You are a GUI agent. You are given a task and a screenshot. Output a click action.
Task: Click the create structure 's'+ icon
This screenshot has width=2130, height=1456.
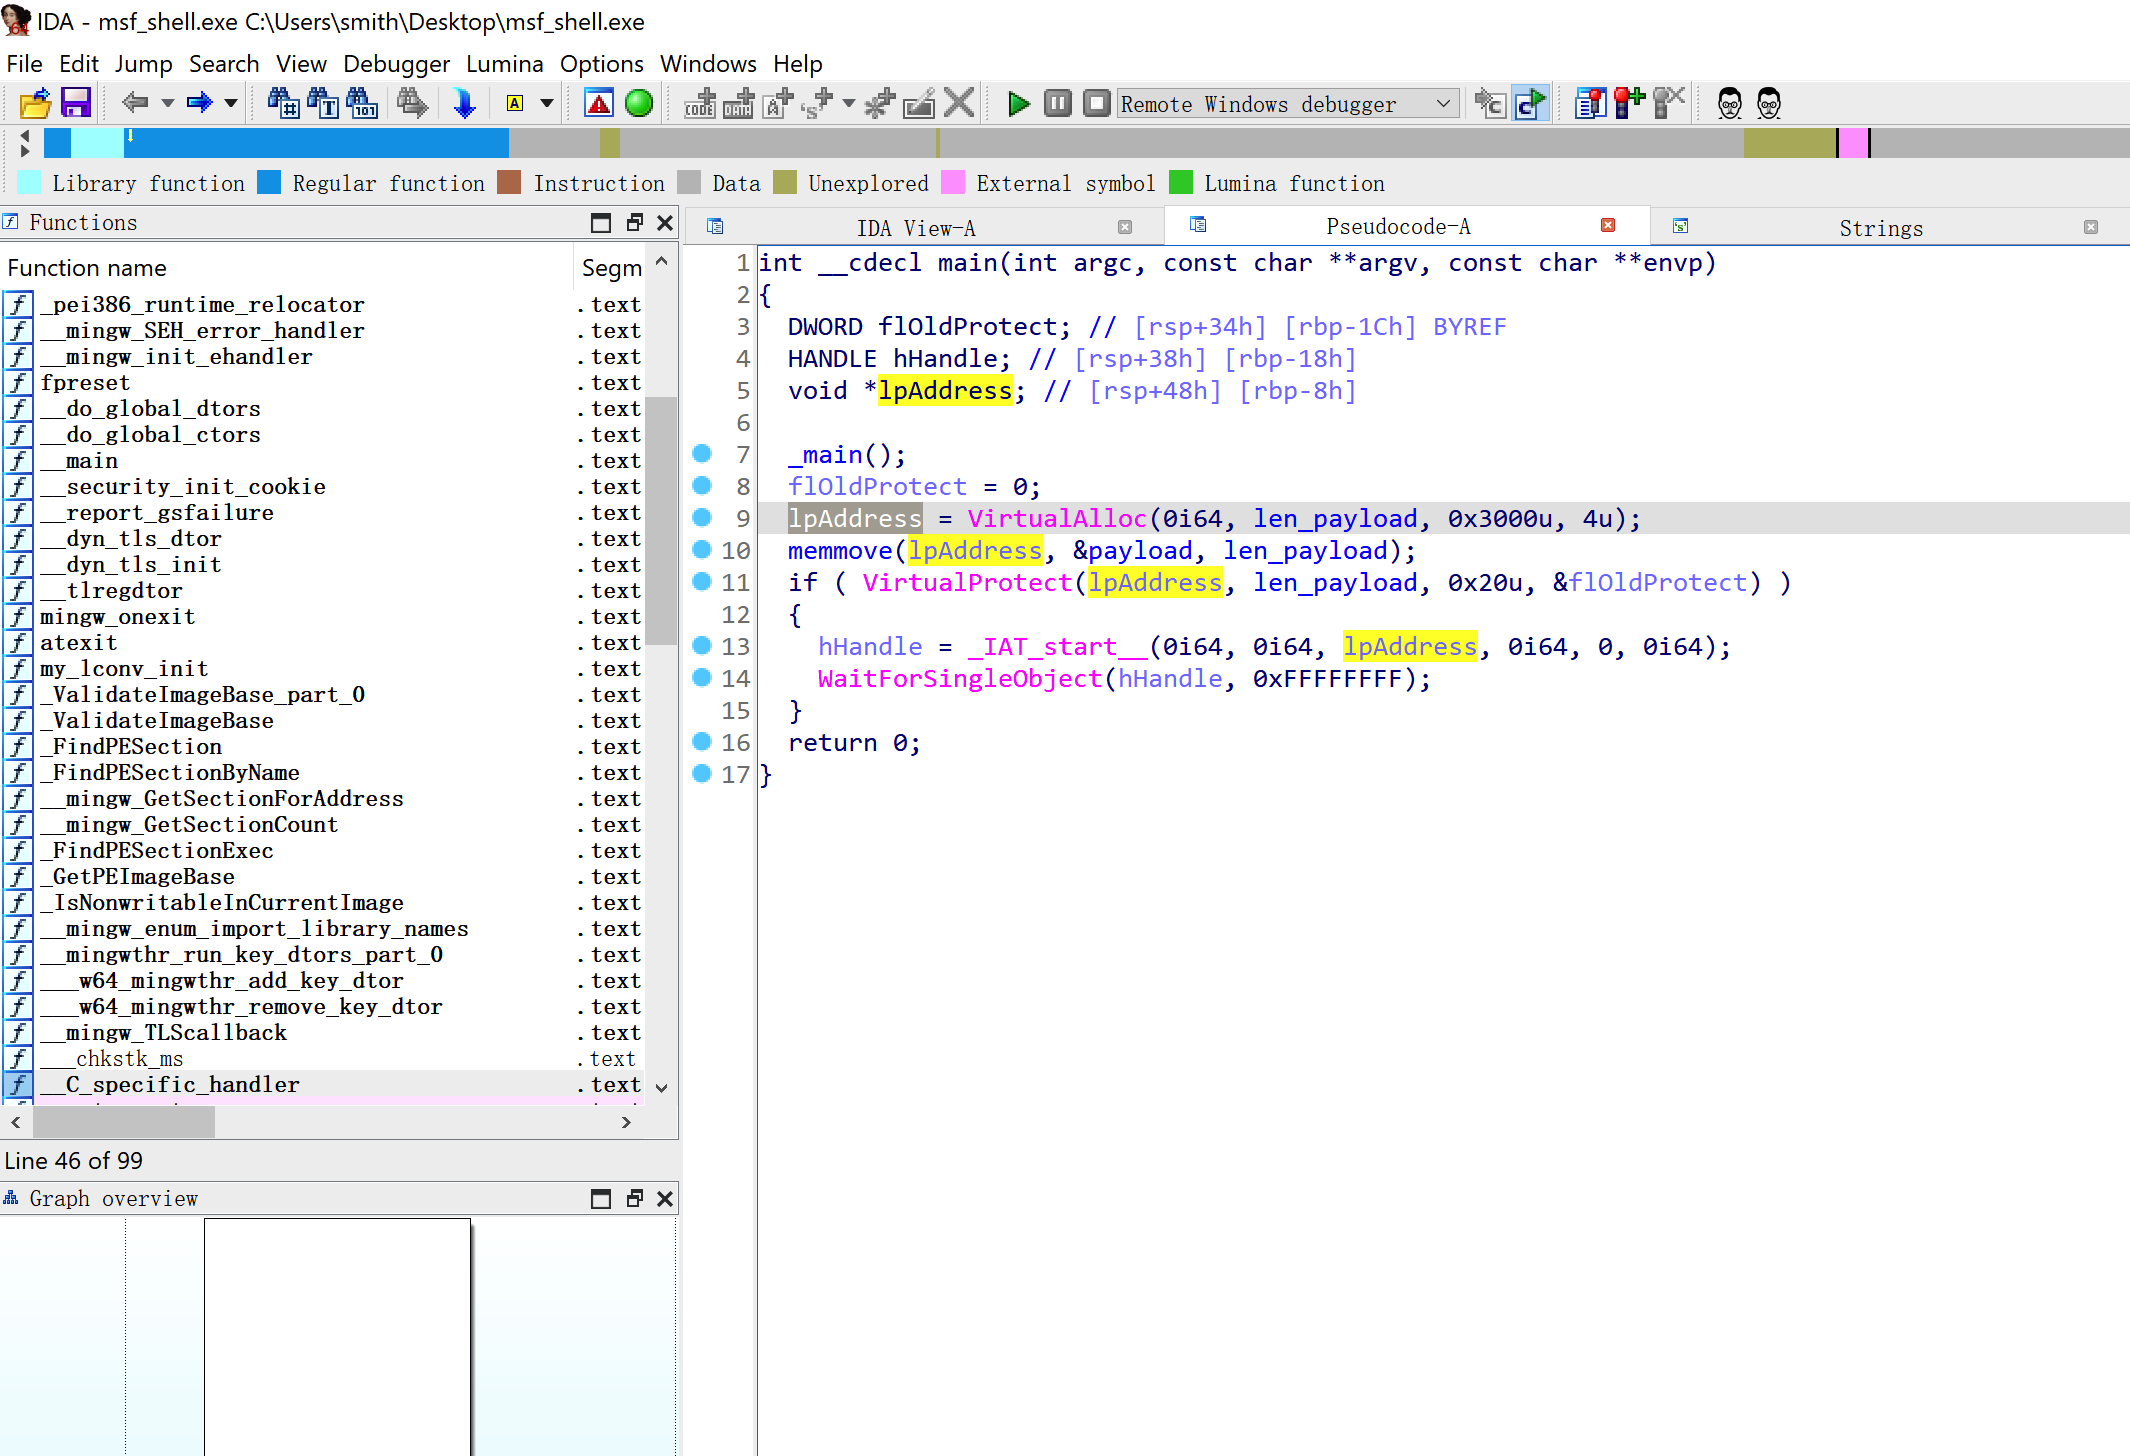pyautogui.click(x=818, y=103)
